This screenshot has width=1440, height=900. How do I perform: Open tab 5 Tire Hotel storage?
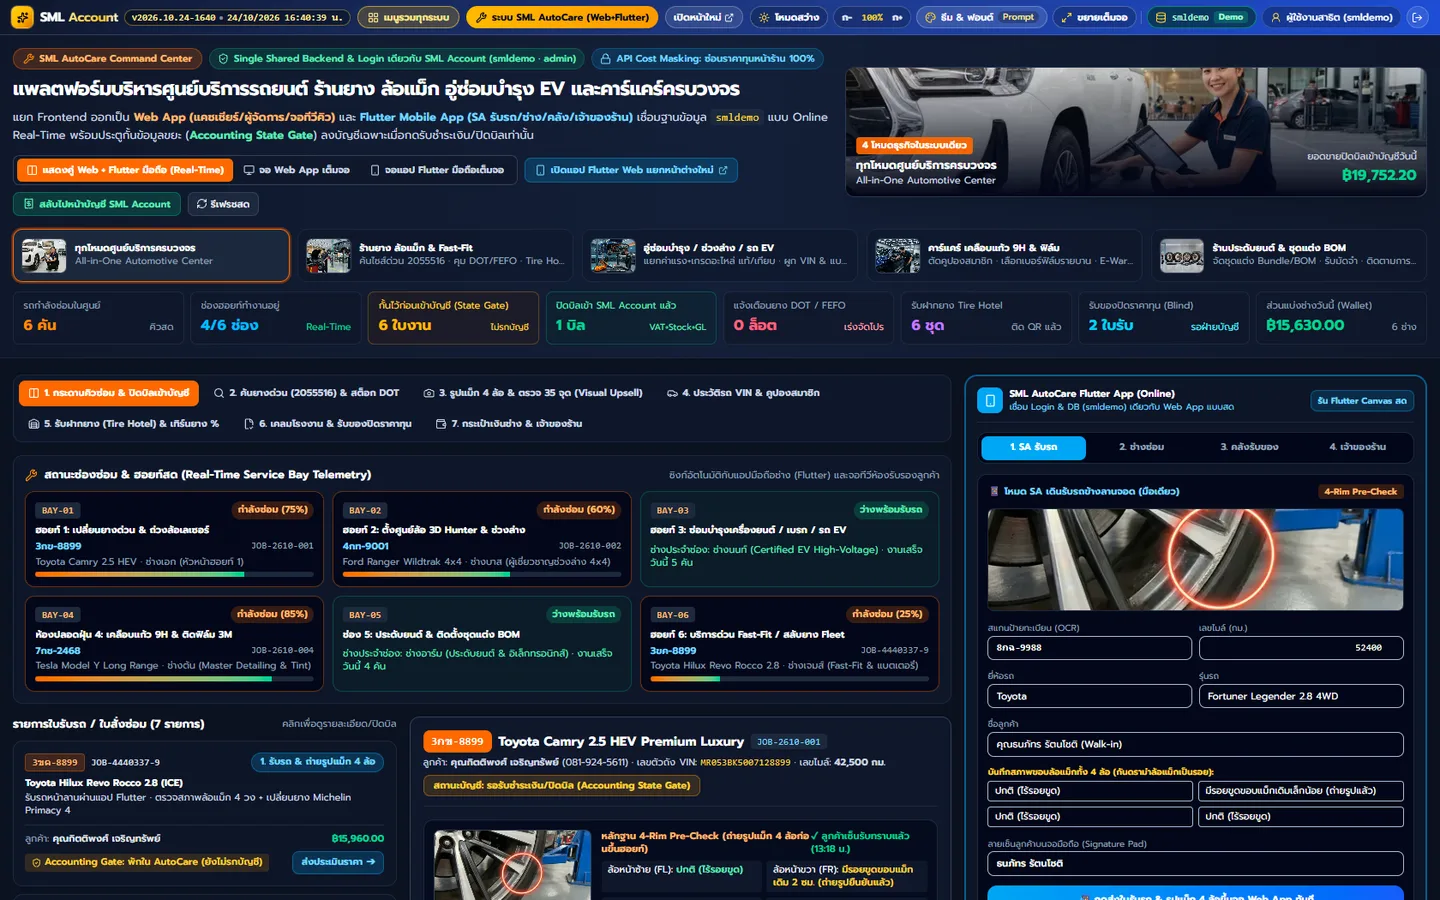tap(123, 424)
